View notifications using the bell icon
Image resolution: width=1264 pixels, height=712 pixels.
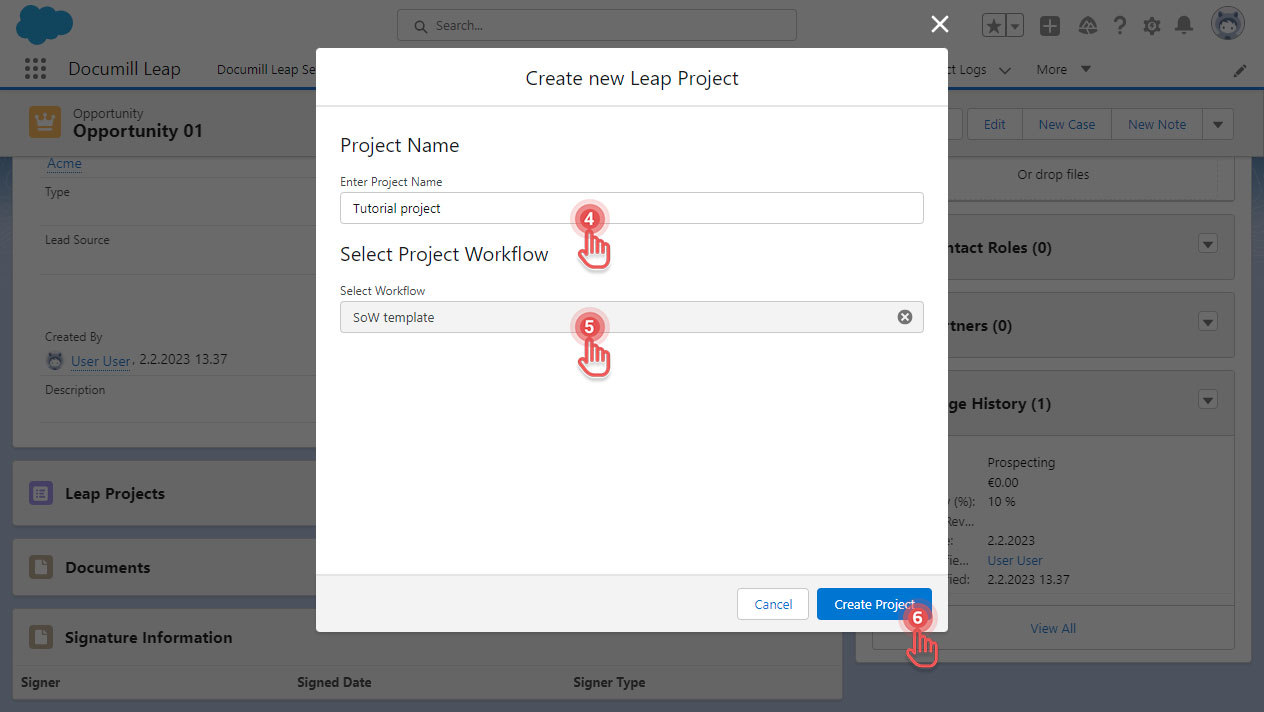click(1185, 25)
